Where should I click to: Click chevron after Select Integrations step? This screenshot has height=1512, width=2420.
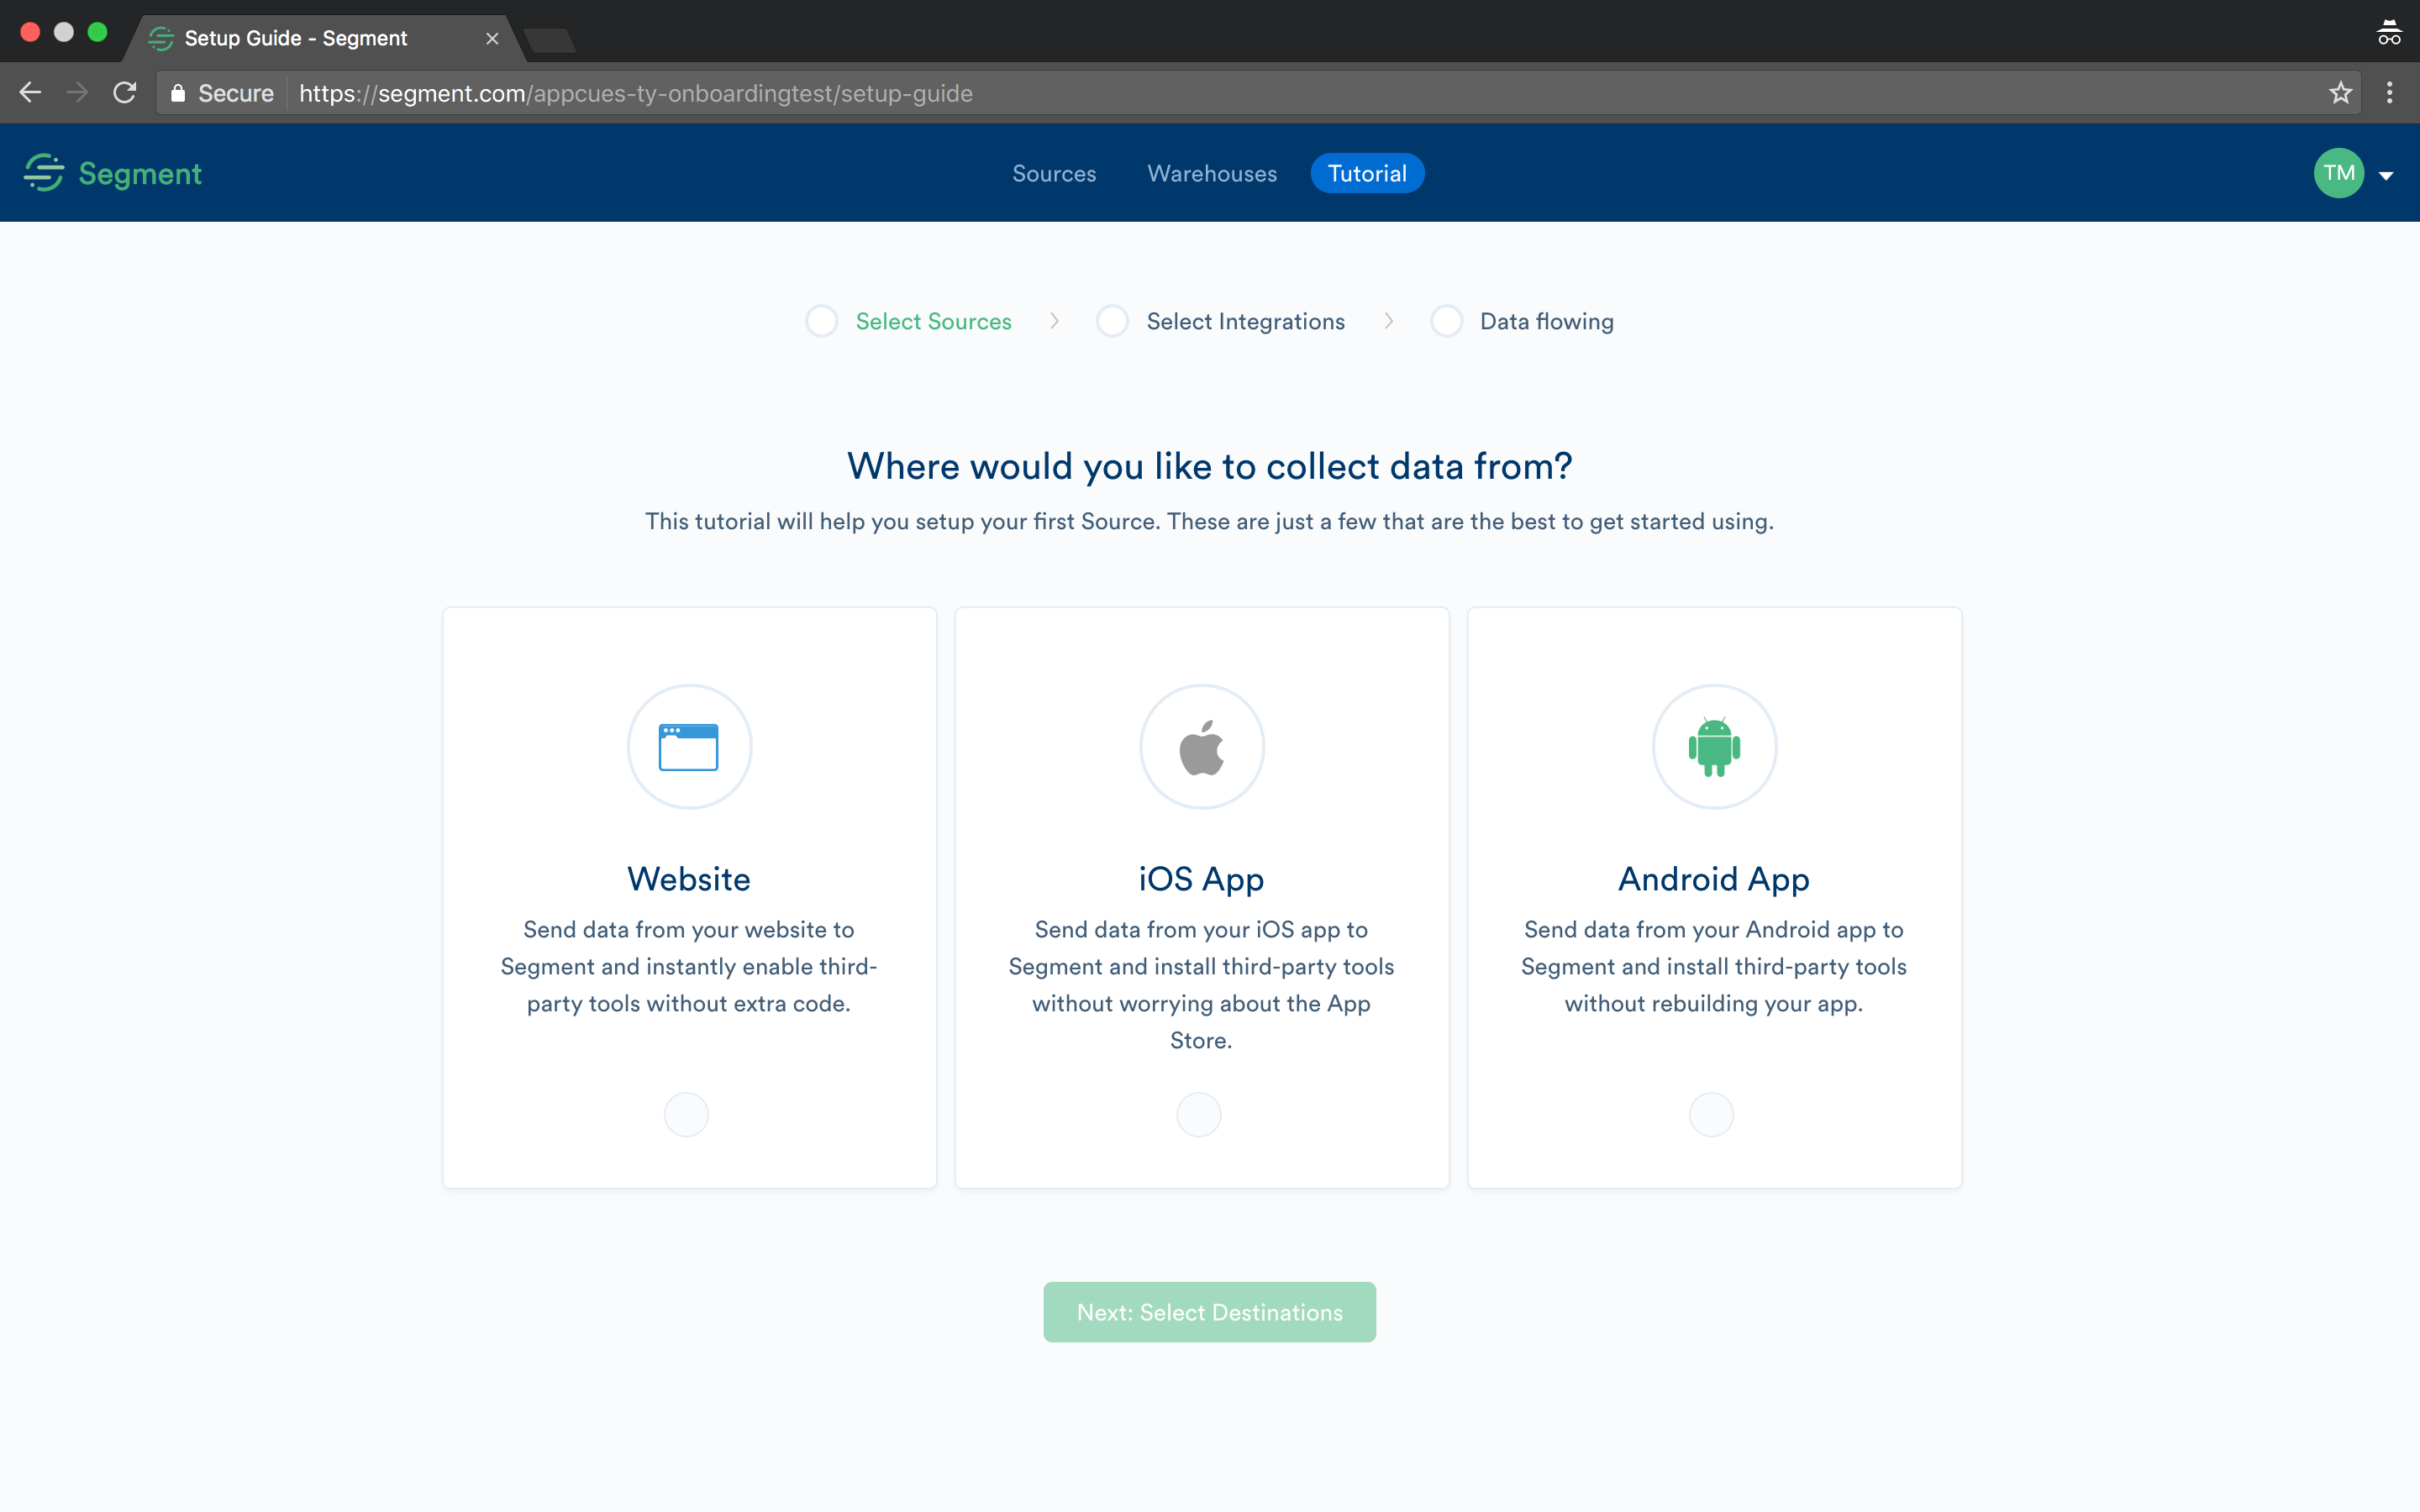[1389, 321]
